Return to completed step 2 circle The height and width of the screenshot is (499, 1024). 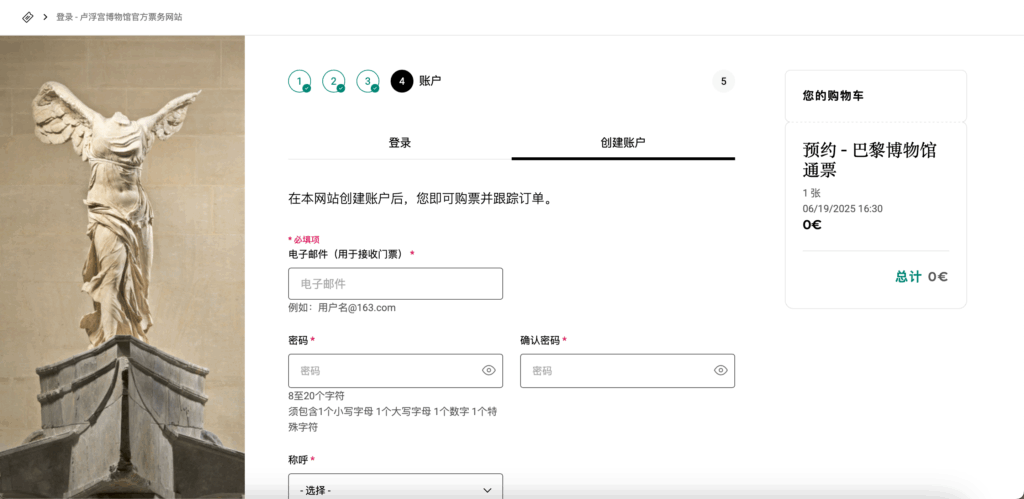333,81
